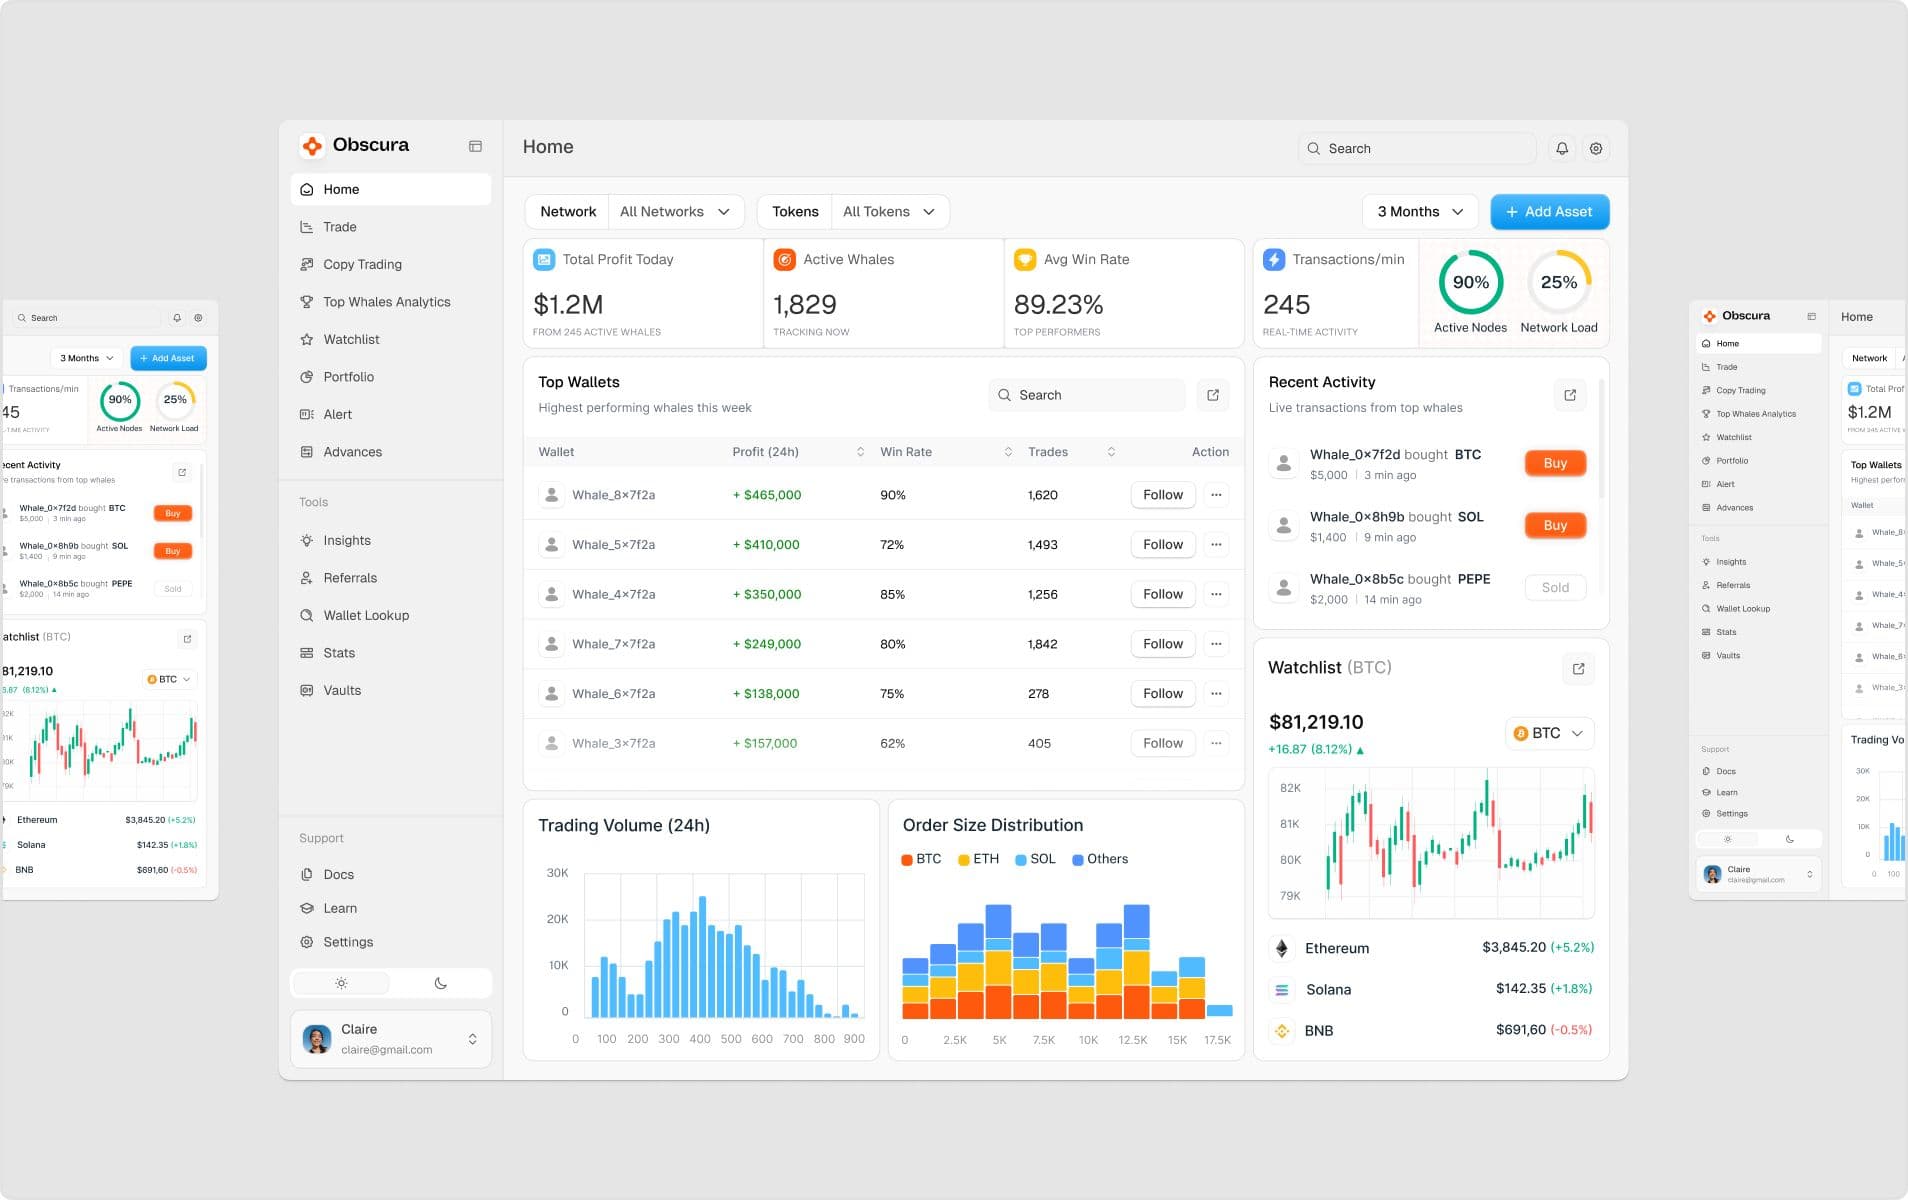Buy SOL from Whale_0×8h9b activity
Viewport: 1908px width, 1200px height.
[x=1555, y=525]
